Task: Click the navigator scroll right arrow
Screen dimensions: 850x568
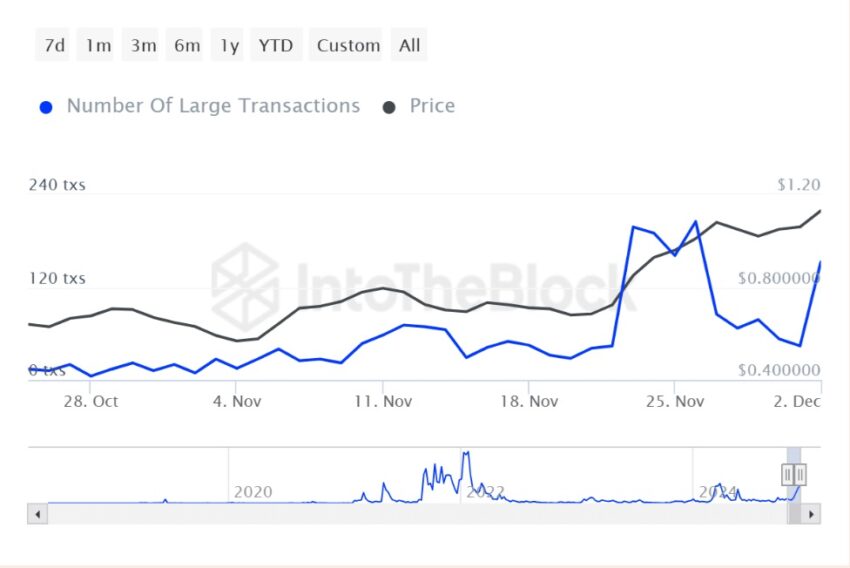Action: (811, 514)
